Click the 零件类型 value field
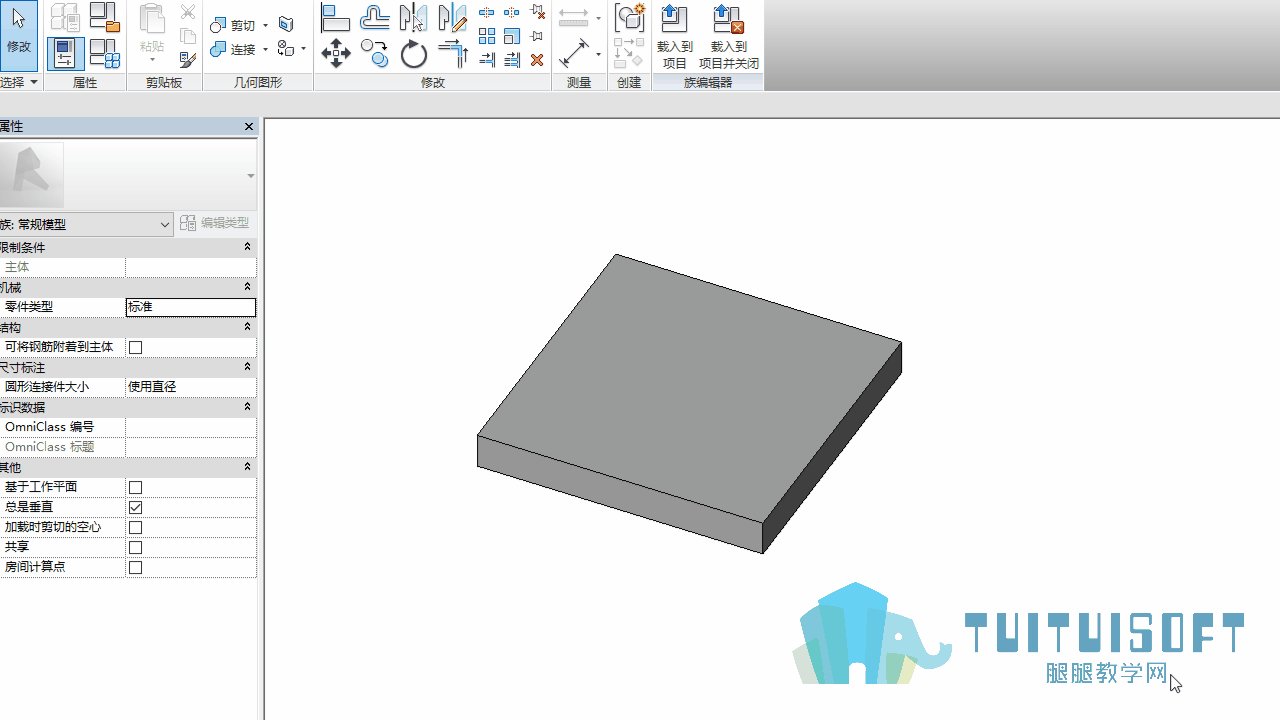The width and height of the screenshot is (1280, 720). click(x=191, y=307)
